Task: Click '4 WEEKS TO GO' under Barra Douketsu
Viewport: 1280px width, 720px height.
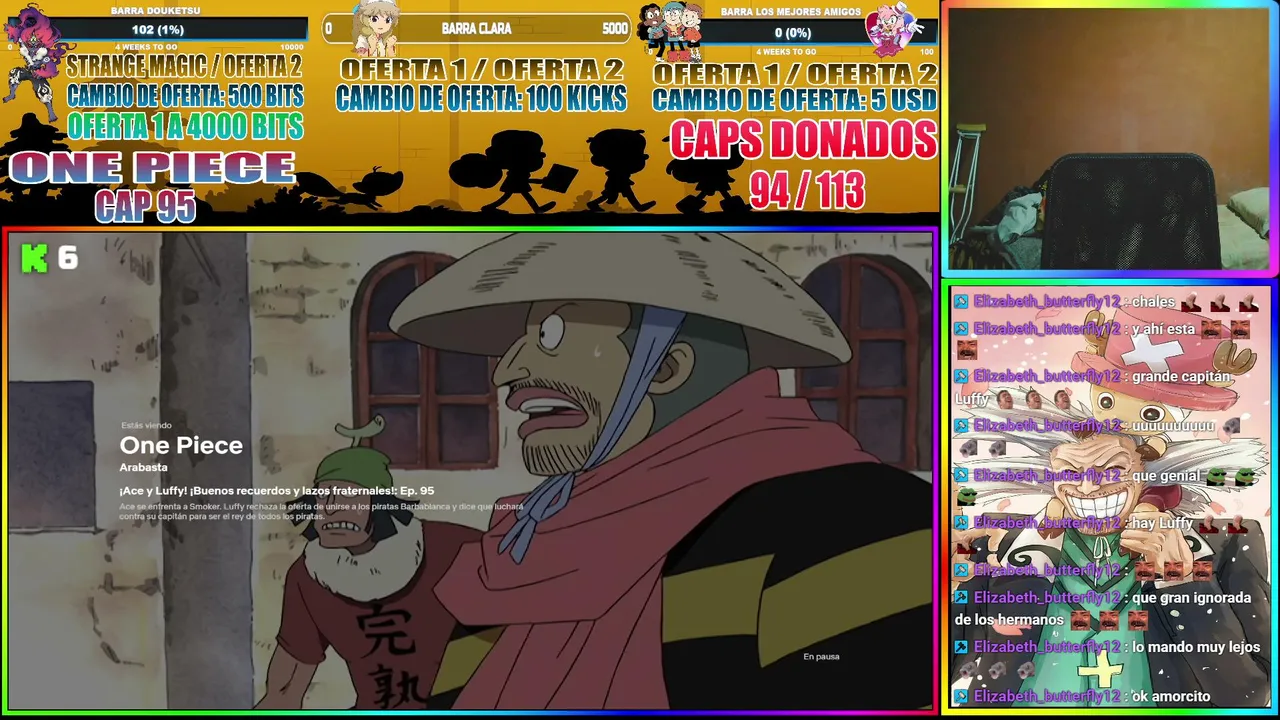Action: [146, 47]
